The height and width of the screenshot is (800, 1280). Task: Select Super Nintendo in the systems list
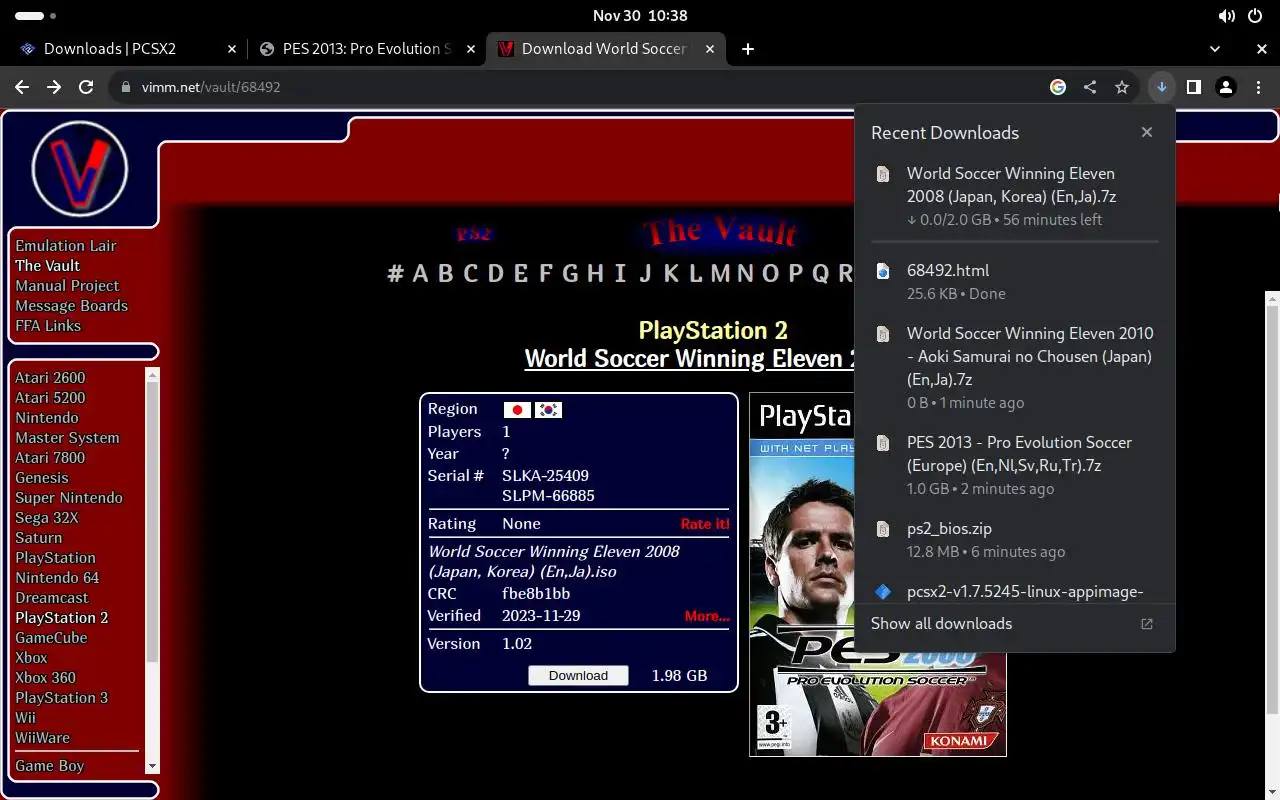point(69,498)
